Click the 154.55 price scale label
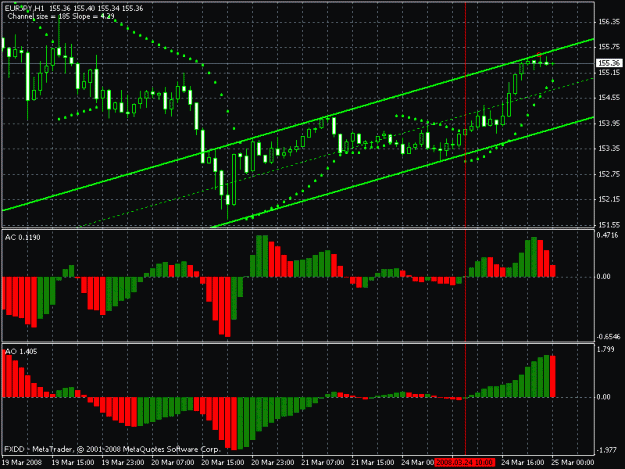 (609, 98)
